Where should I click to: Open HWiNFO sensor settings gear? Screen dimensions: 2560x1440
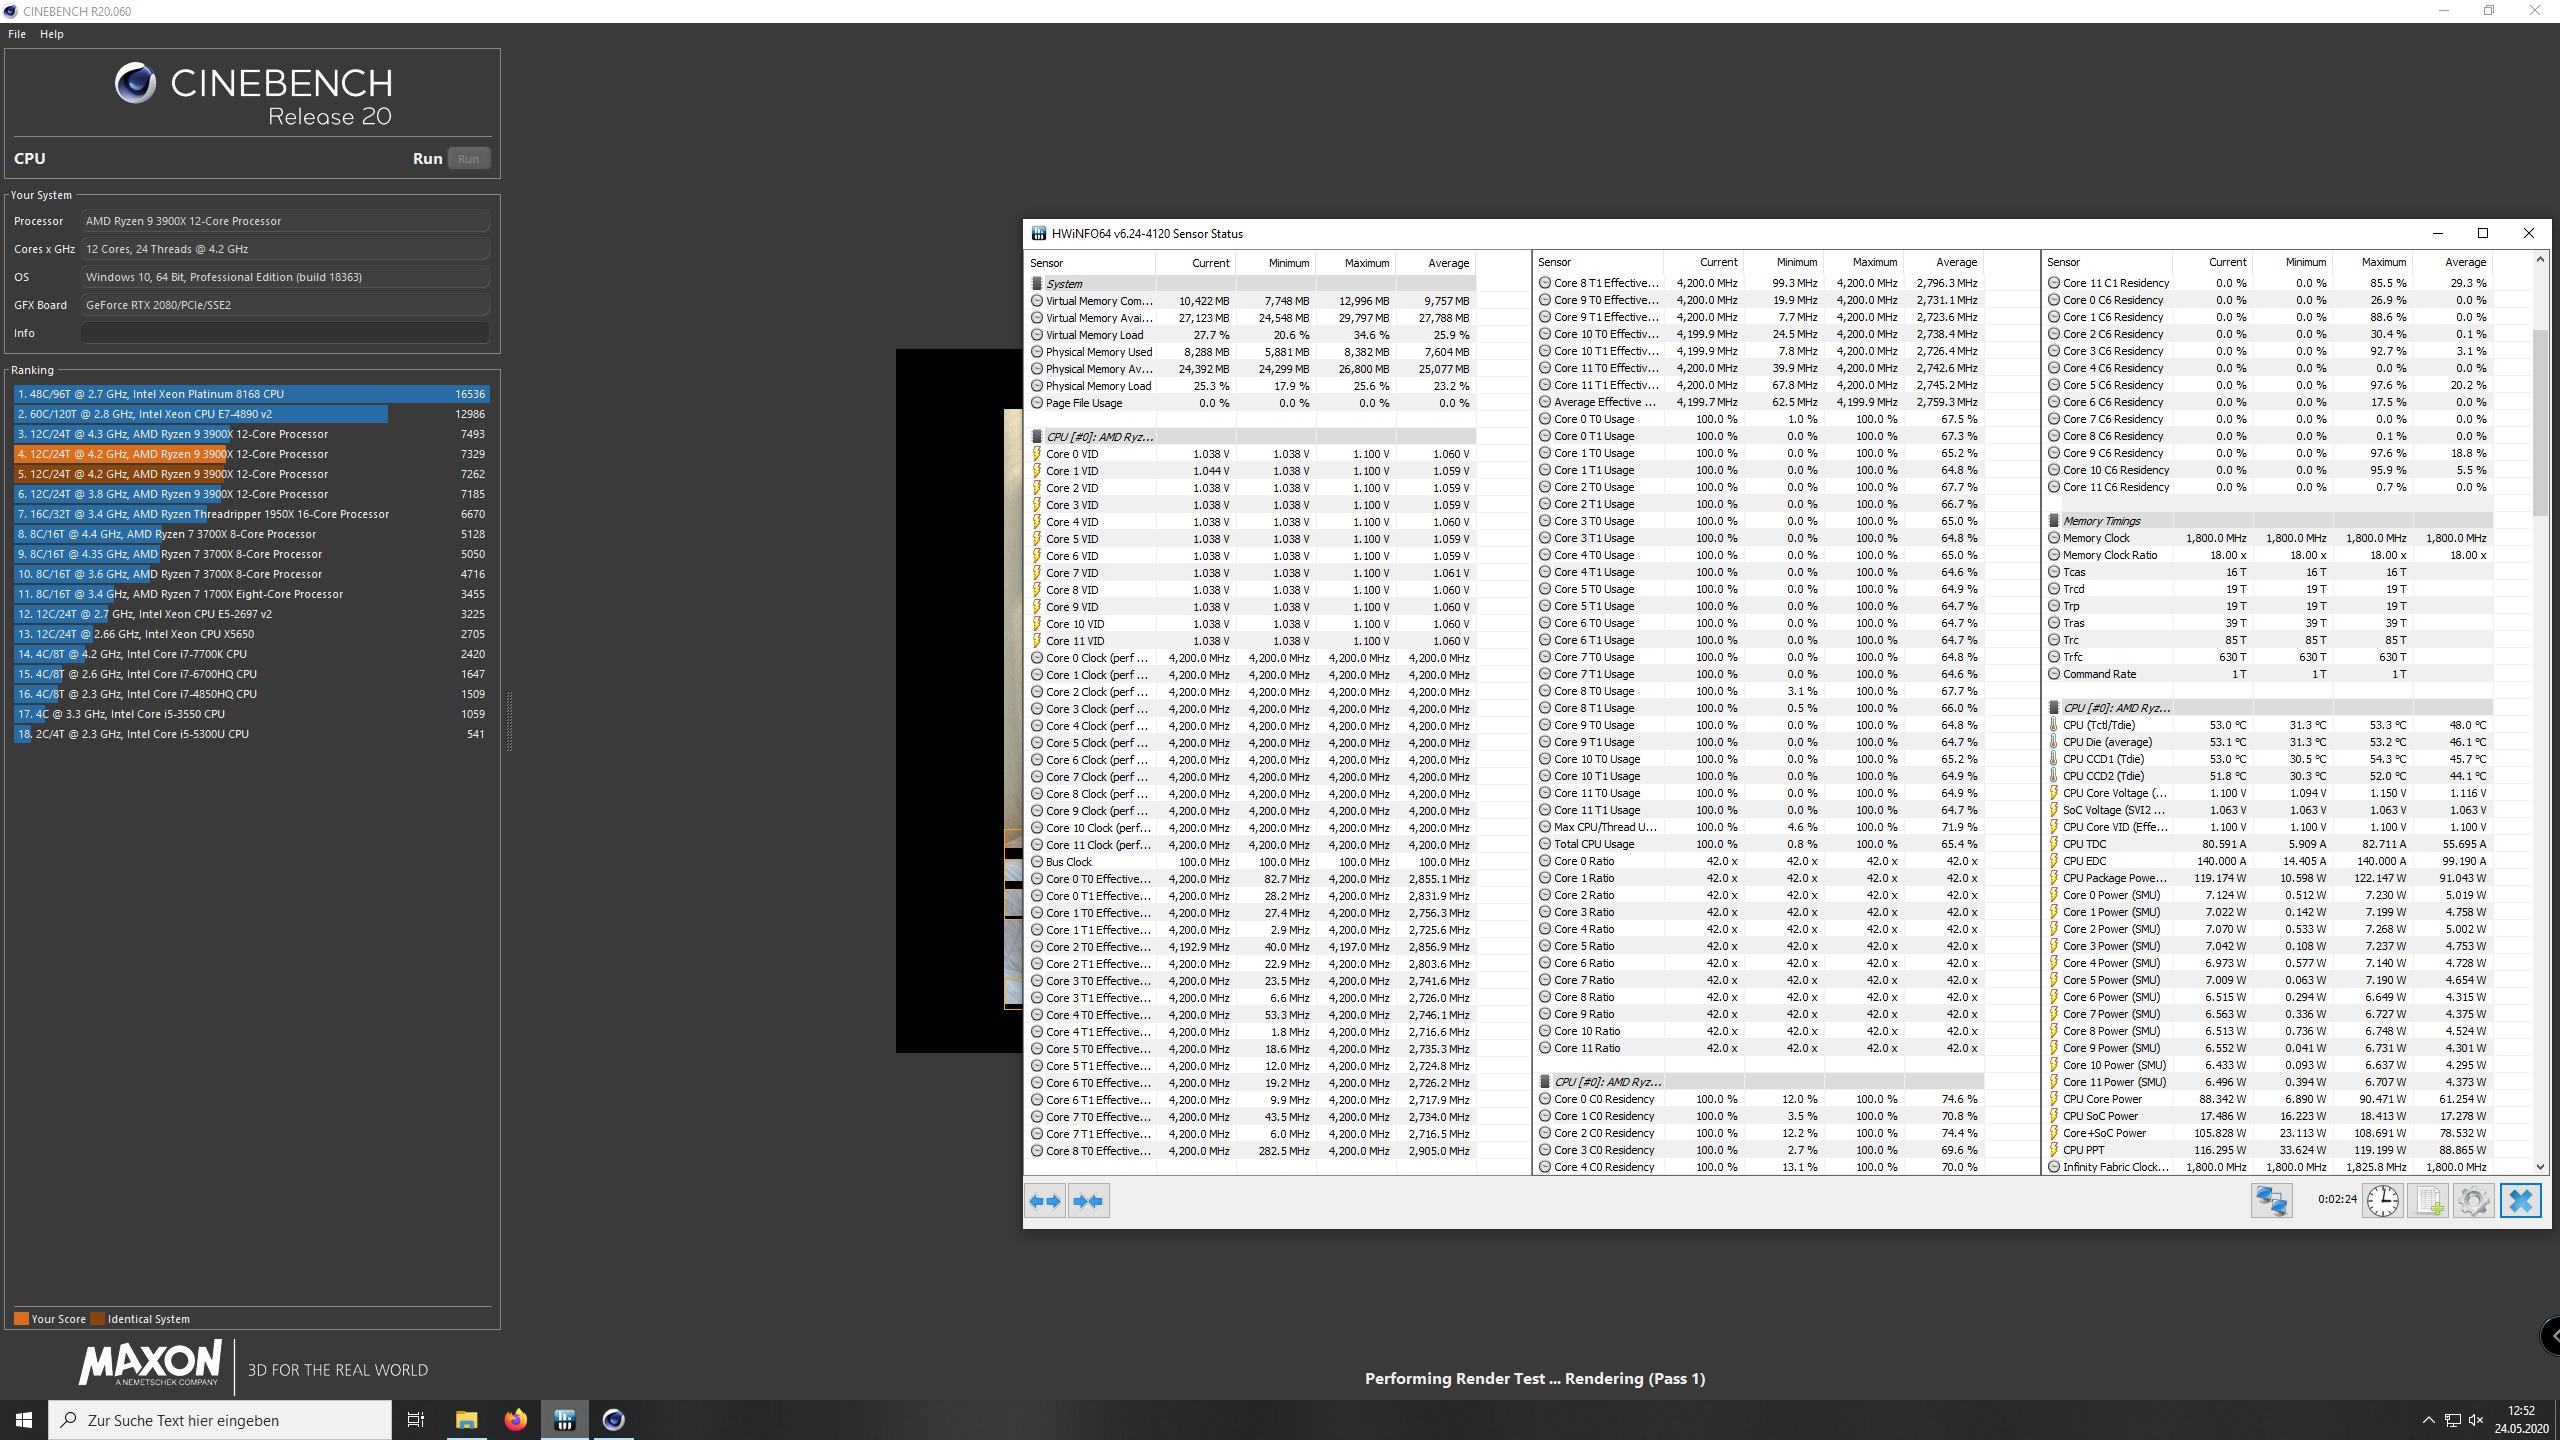2473,1200
